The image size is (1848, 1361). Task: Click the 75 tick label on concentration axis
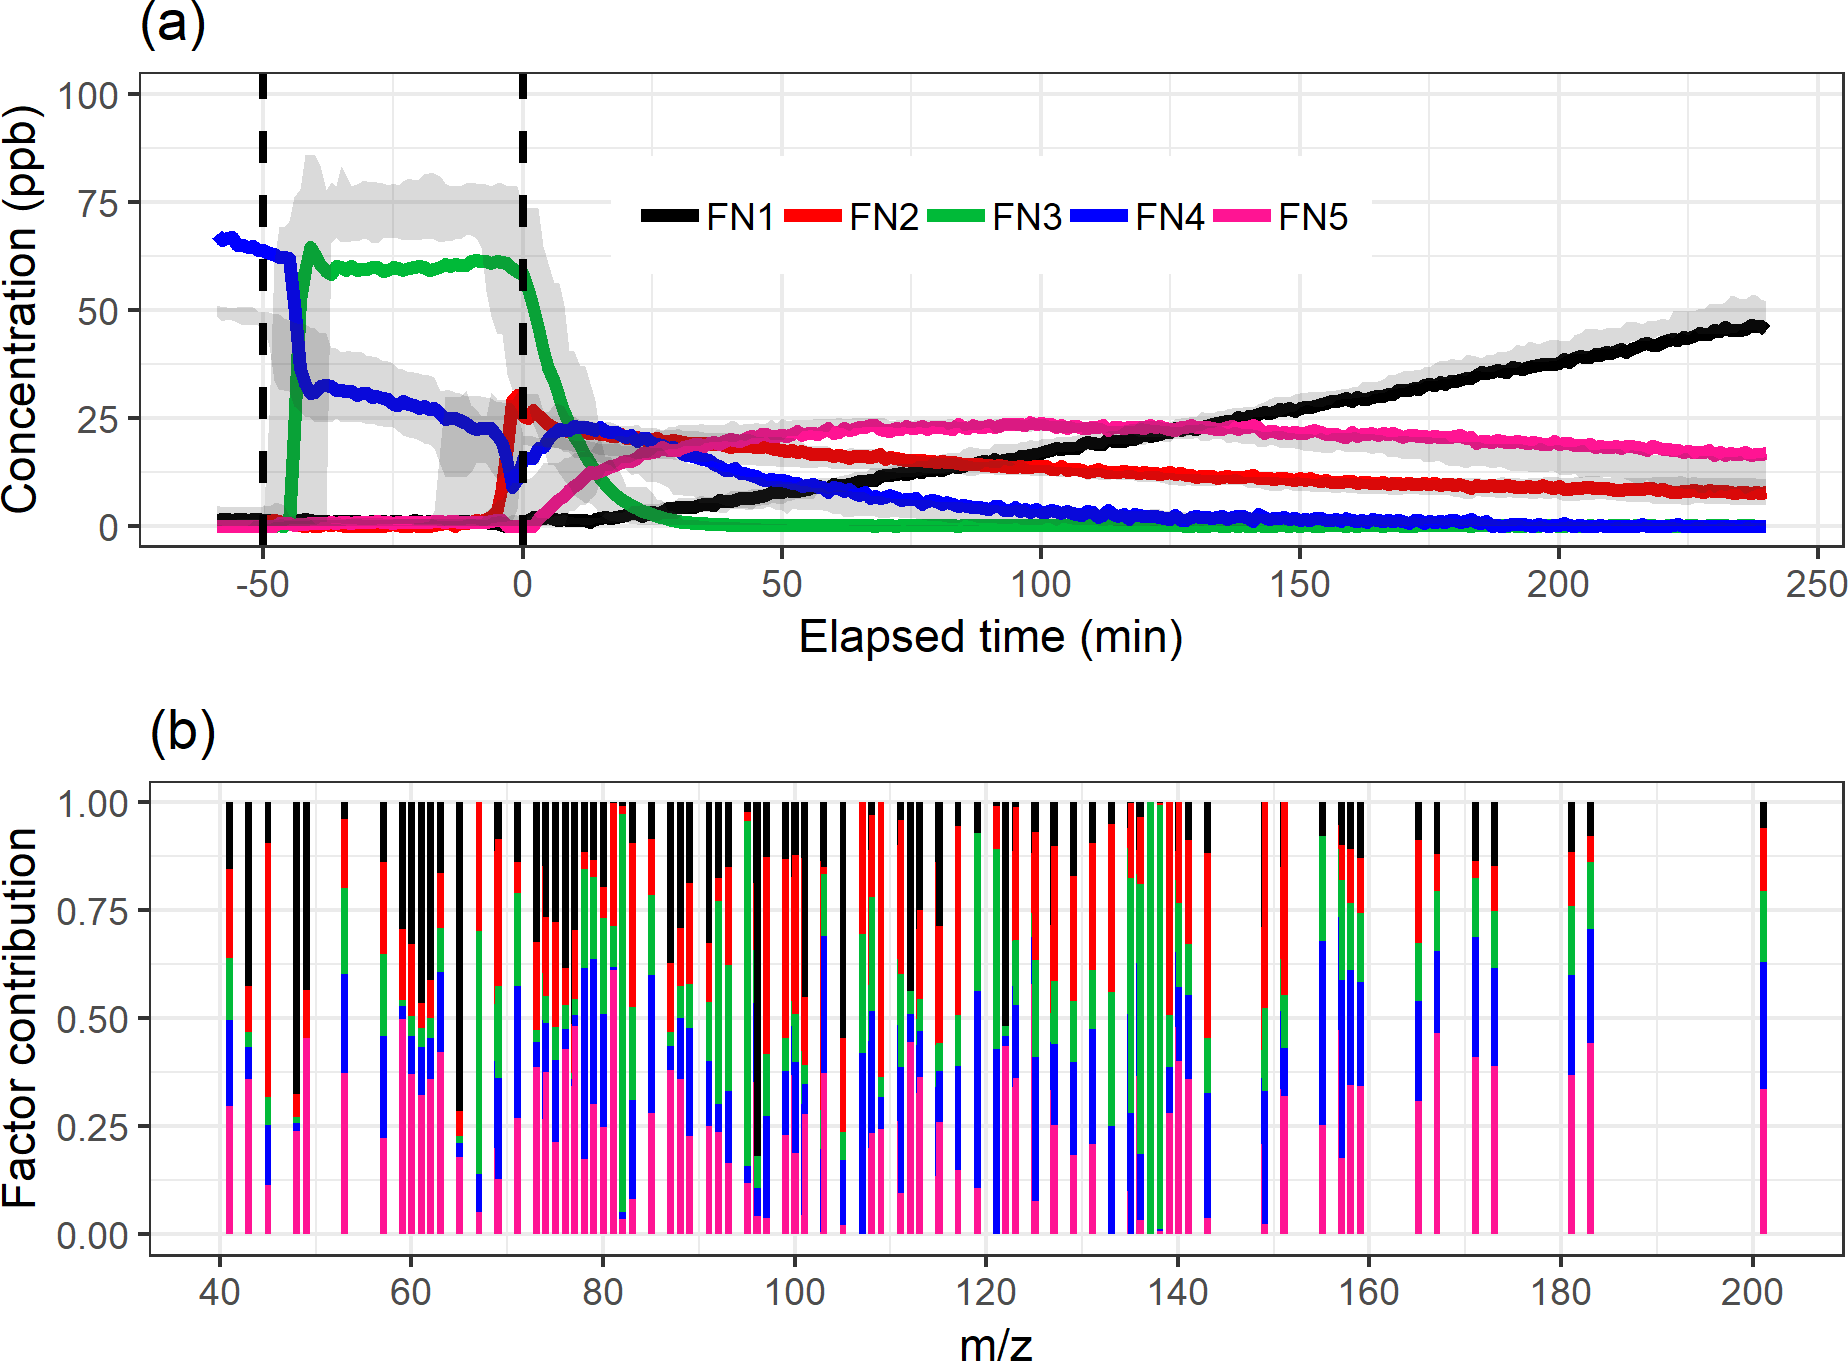point(98,204)
